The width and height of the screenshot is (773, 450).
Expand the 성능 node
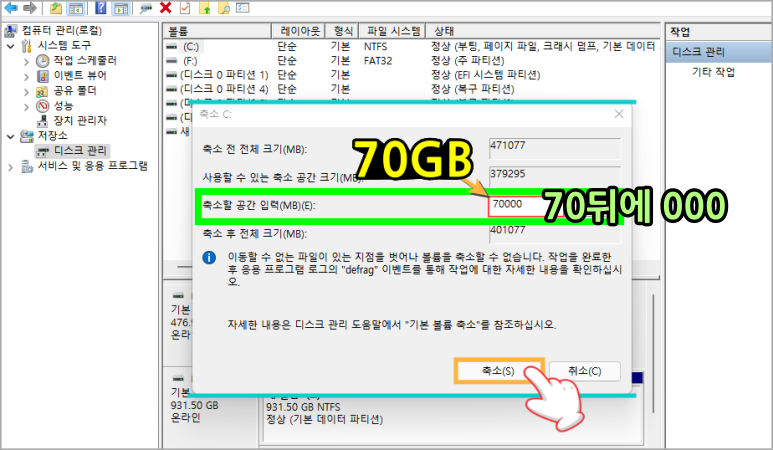27,107
